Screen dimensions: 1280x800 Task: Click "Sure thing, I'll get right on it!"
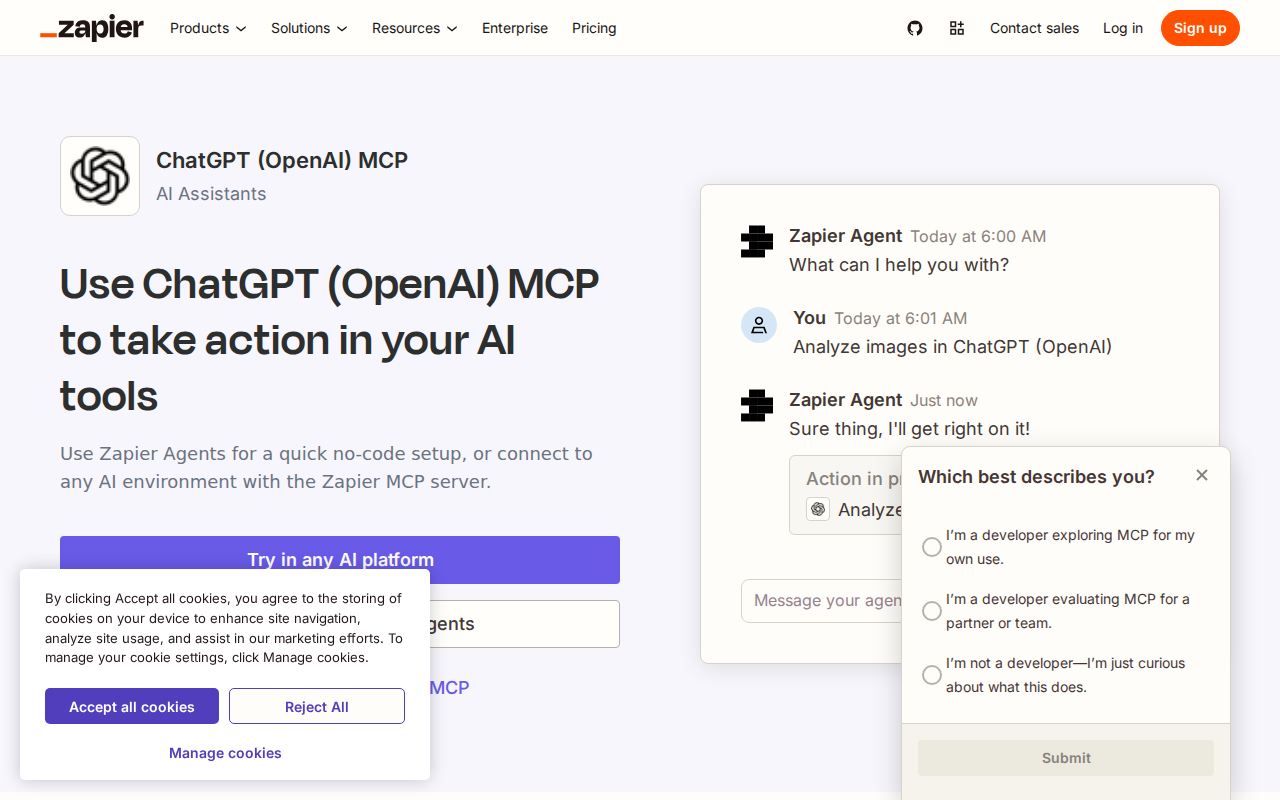pyautogui.click(x=909, y=429)
